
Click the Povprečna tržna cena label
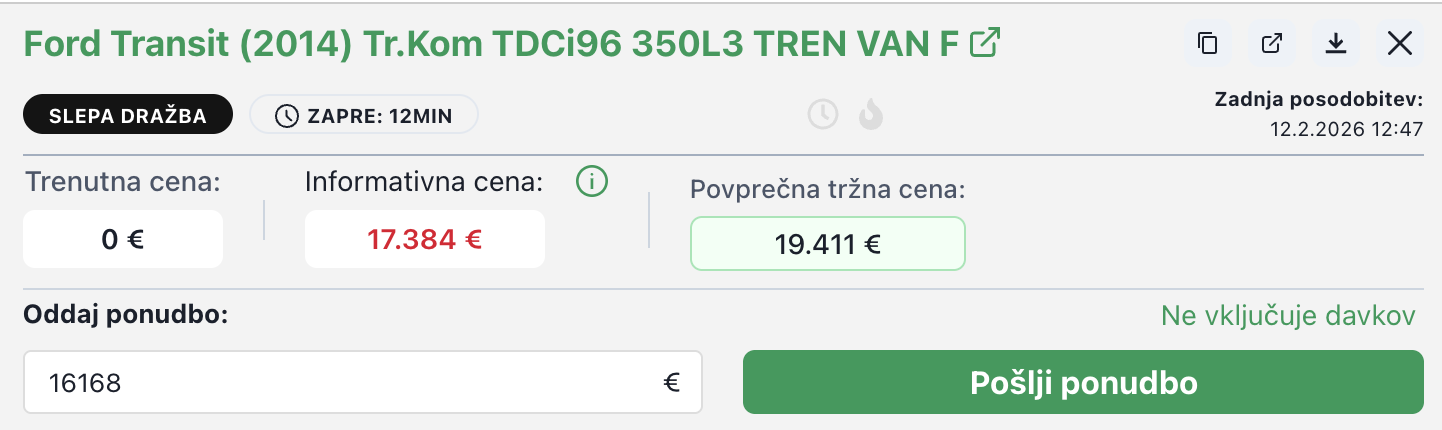[828, 190]
